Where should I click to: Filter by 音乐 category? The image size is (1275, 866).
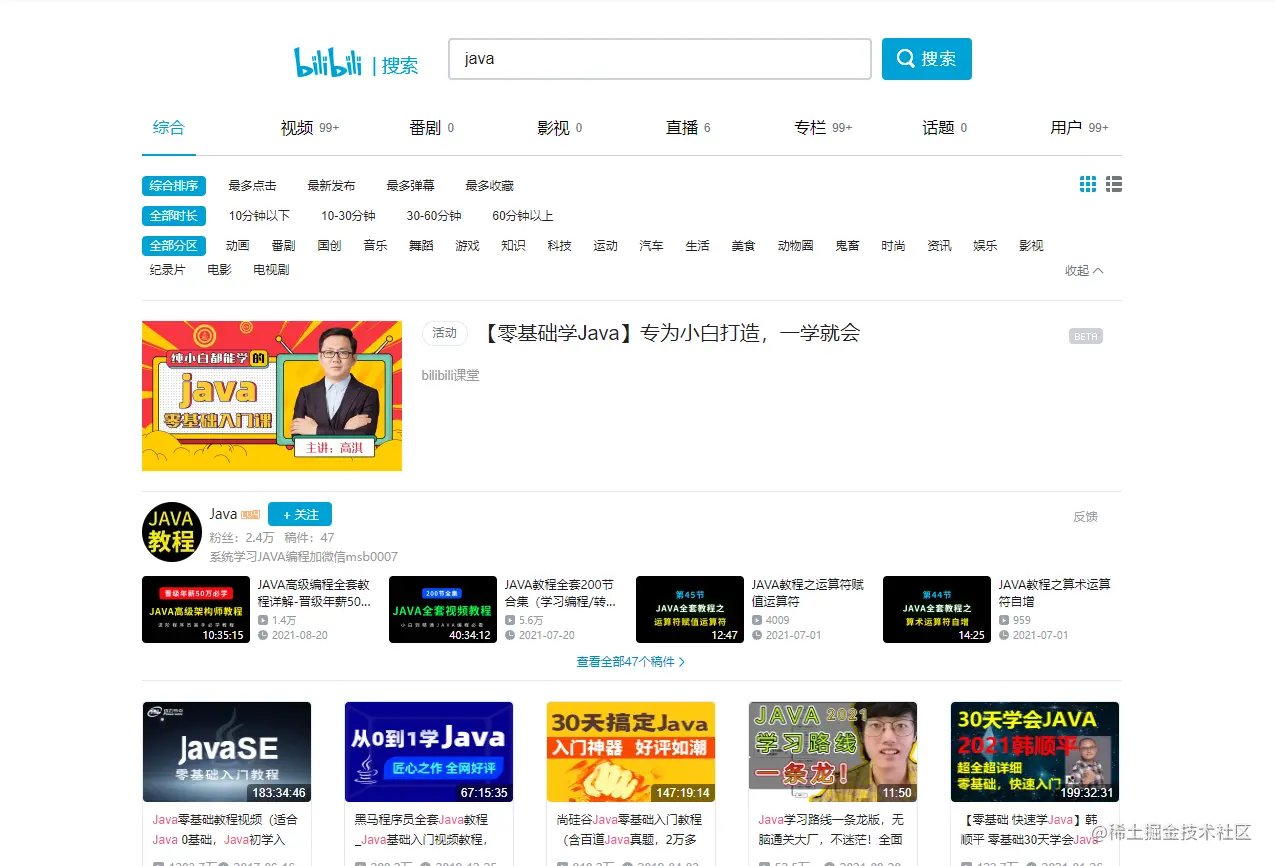pyautogui.click(x=375, y=246)
